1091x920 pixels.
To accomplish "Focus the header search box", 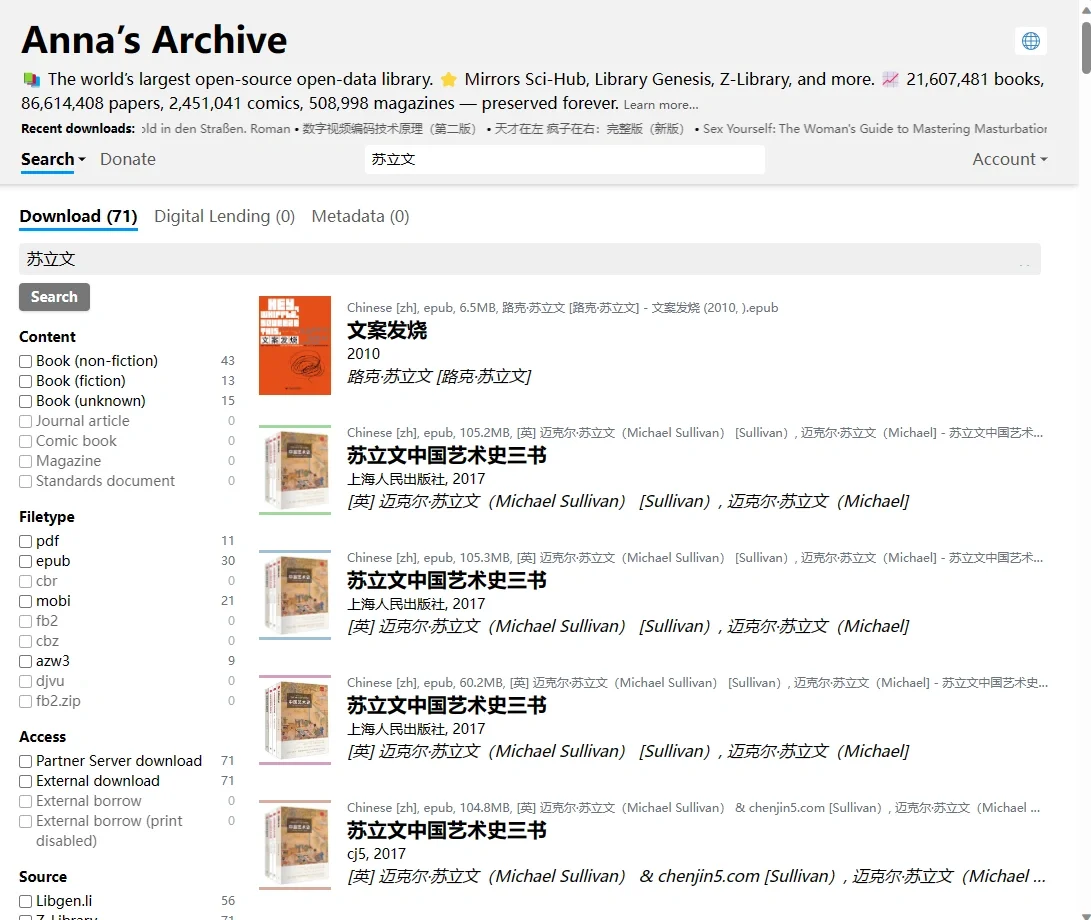I will [564, 159].
